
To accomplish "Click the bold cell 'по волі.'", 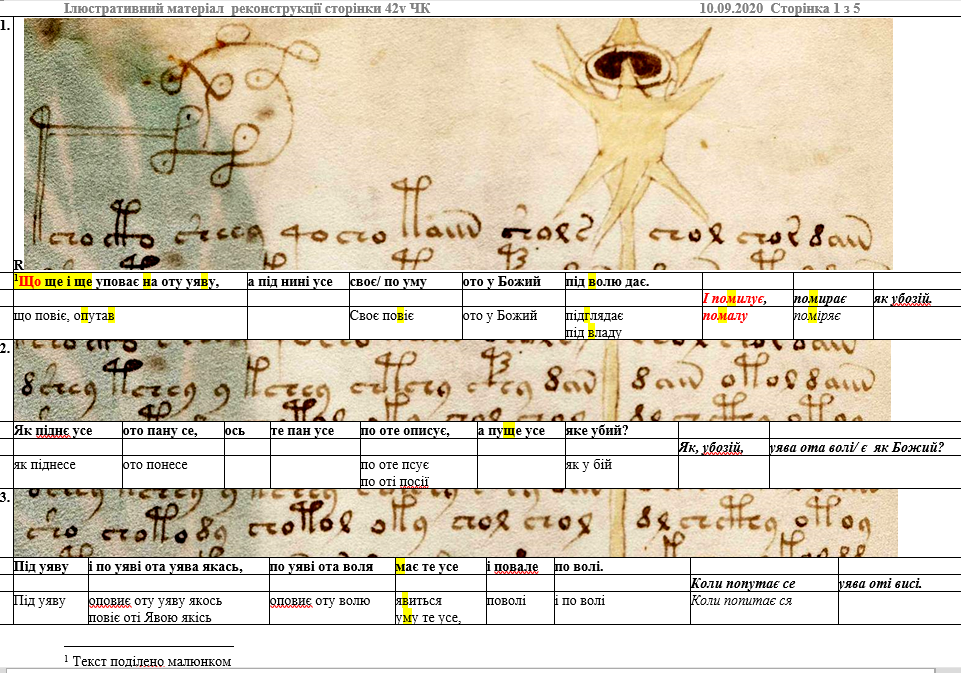I will [622, 566].
